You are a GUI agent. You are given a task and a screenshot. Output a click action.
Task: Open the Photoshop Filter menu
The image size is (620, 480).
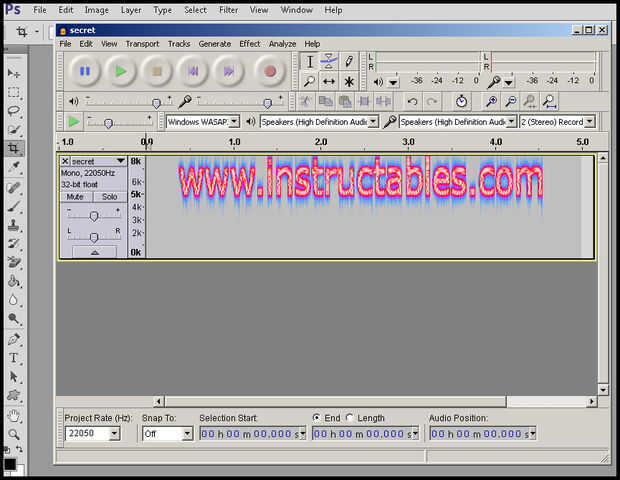click(229, 10)
